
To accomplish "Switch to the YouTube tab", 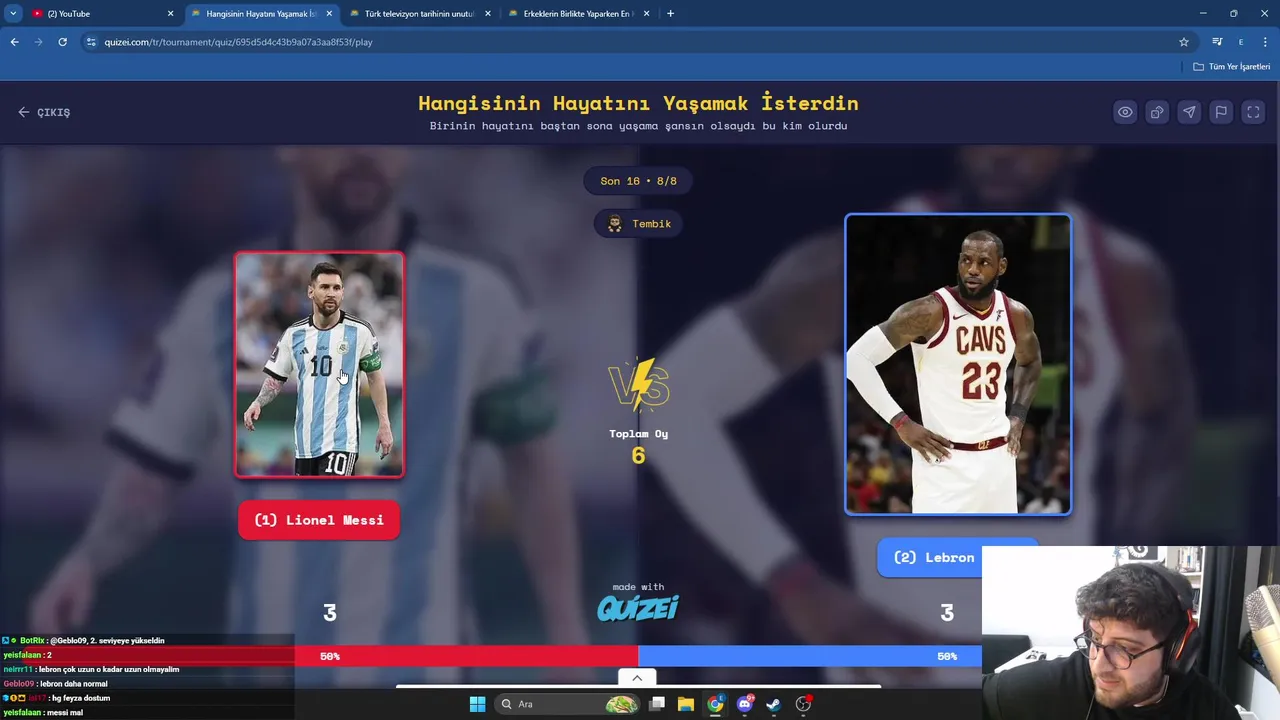I will coord(100,14).
